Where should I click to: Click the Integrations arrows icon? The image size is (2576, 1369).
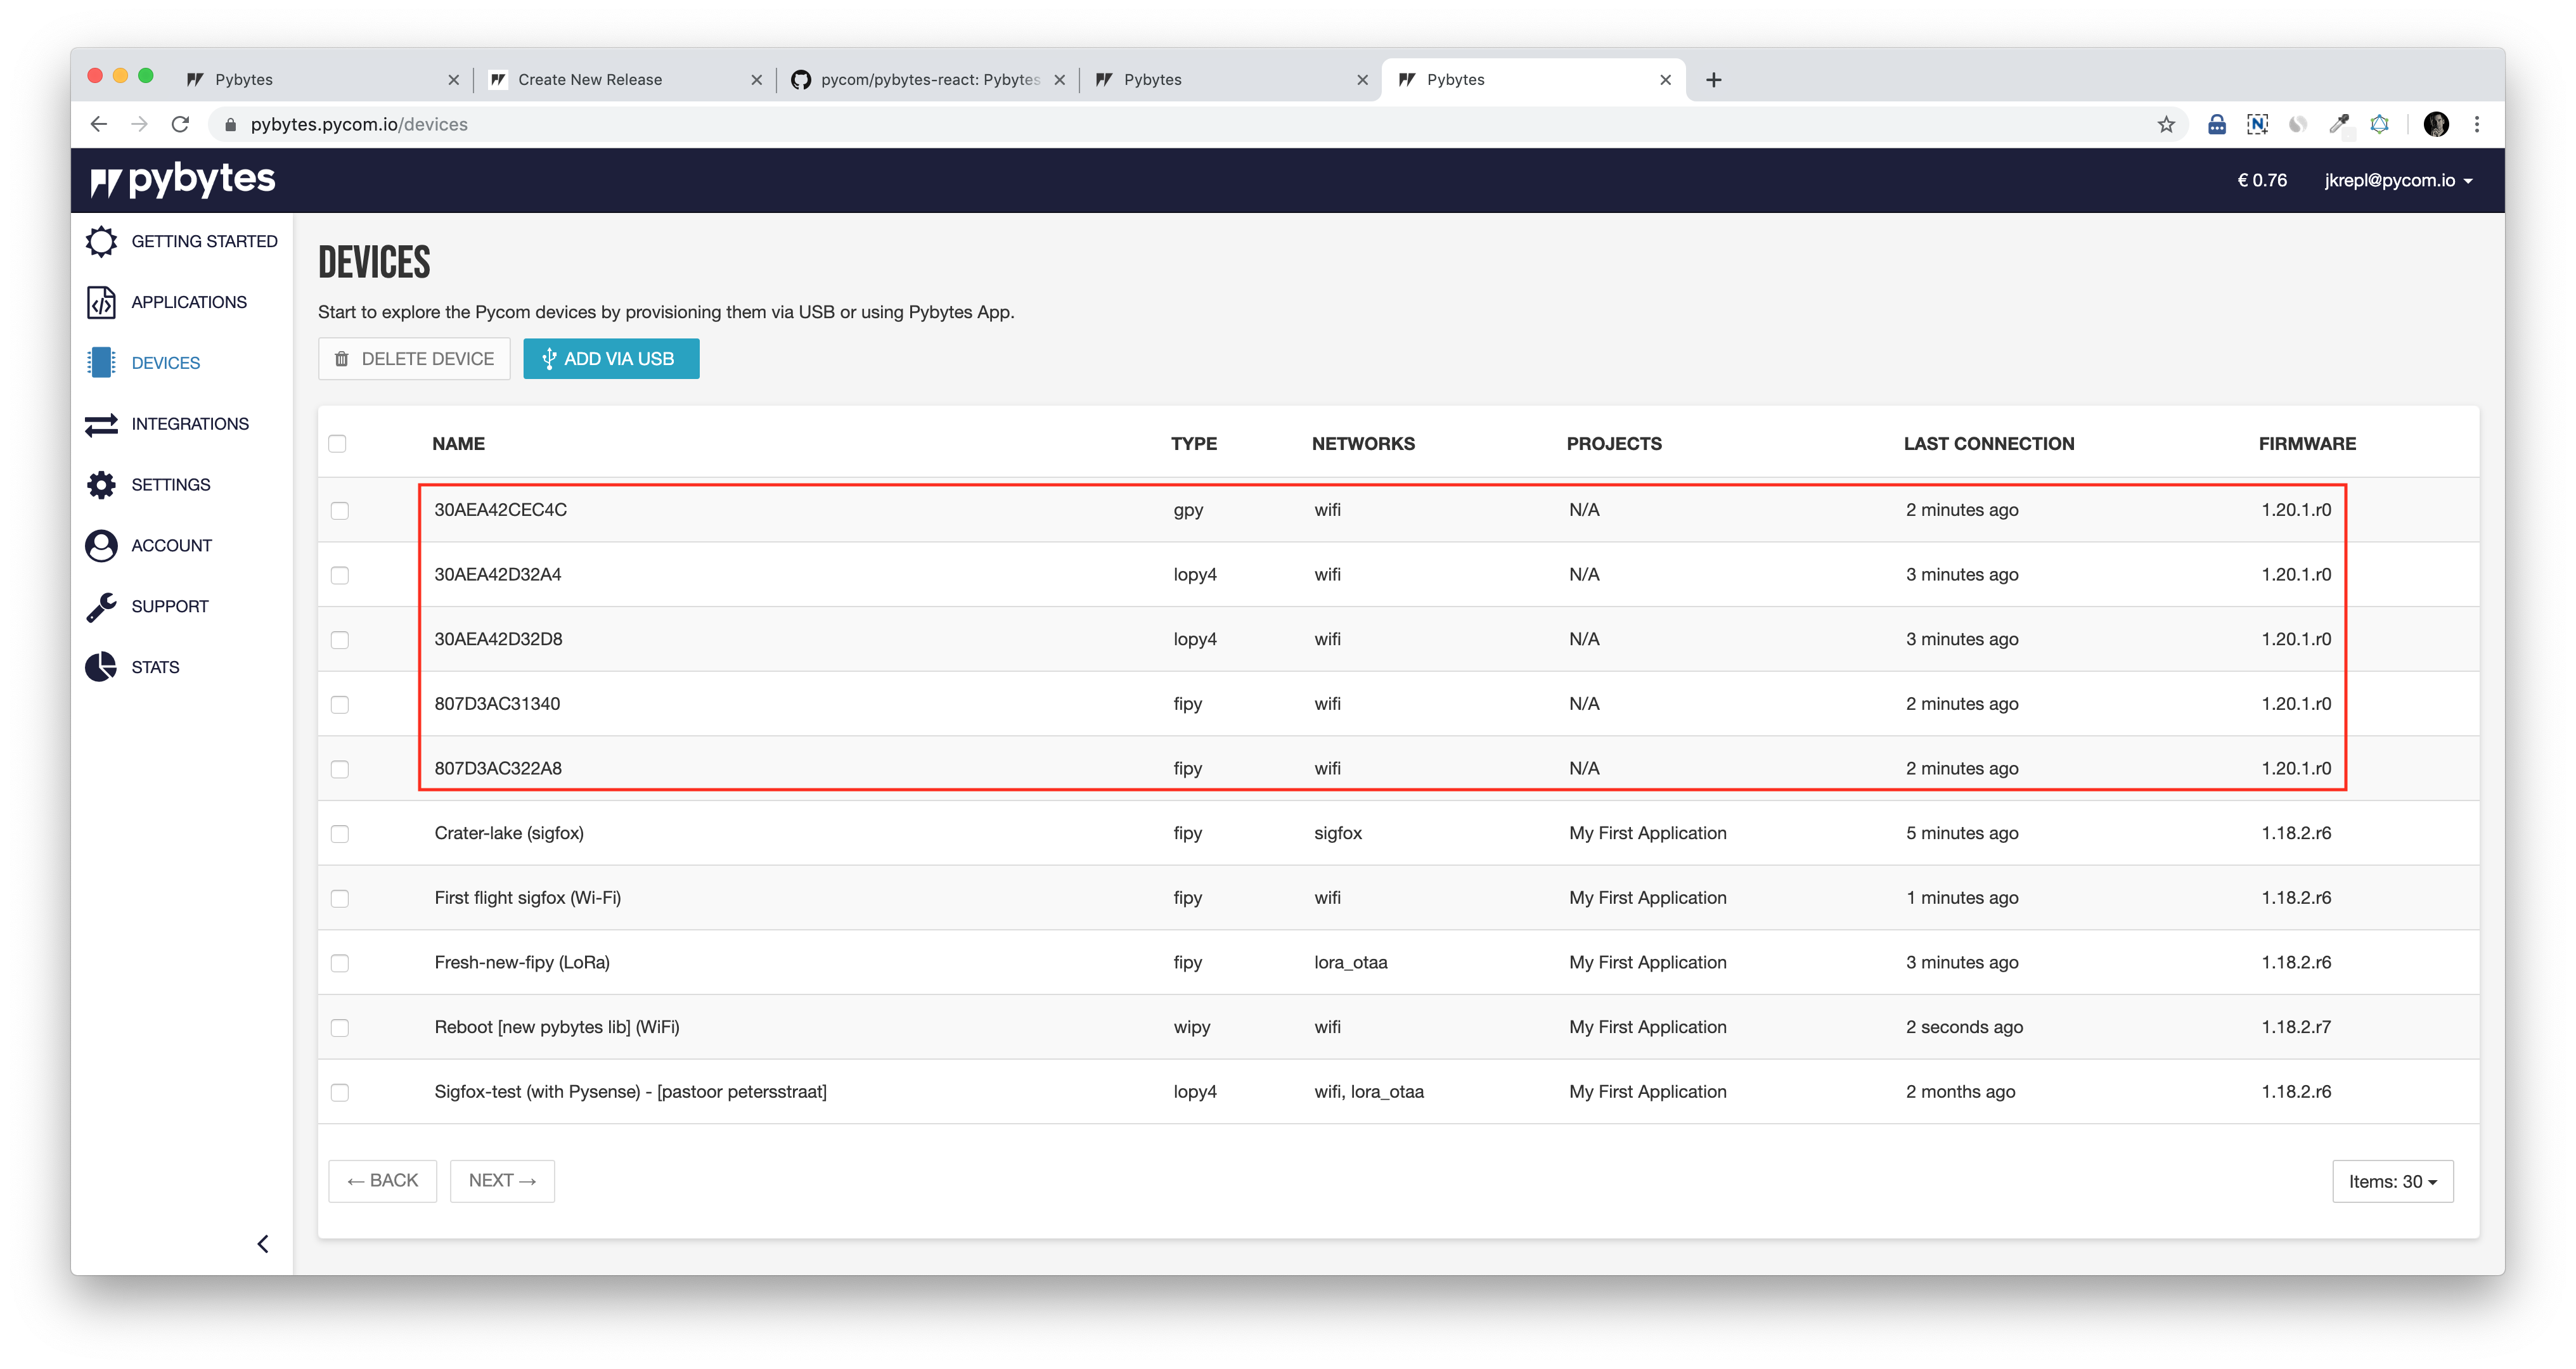click(101, 424)
